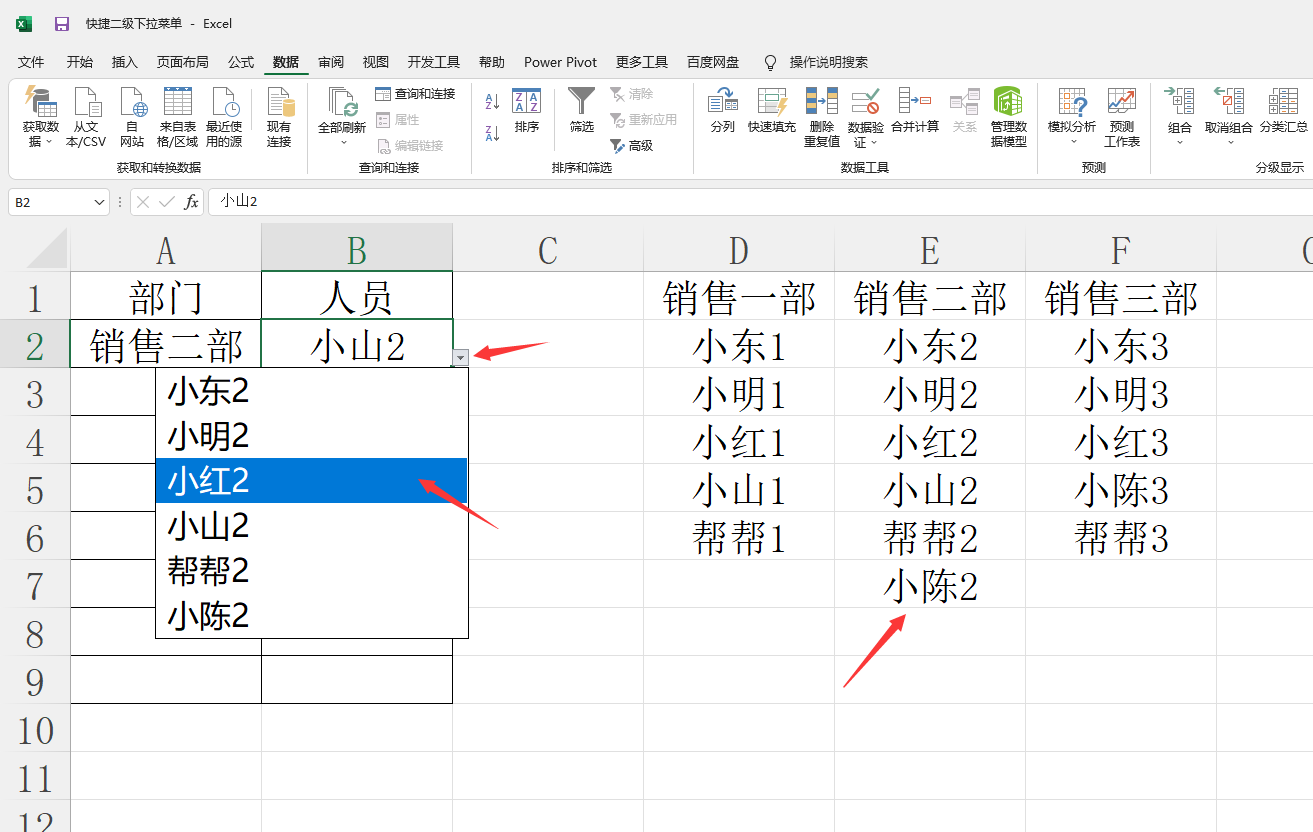This screenshot has width=1313, height=832.
Task: Choose highlighted 小红2 in dropdown list
Action: (x=311, y=481)
